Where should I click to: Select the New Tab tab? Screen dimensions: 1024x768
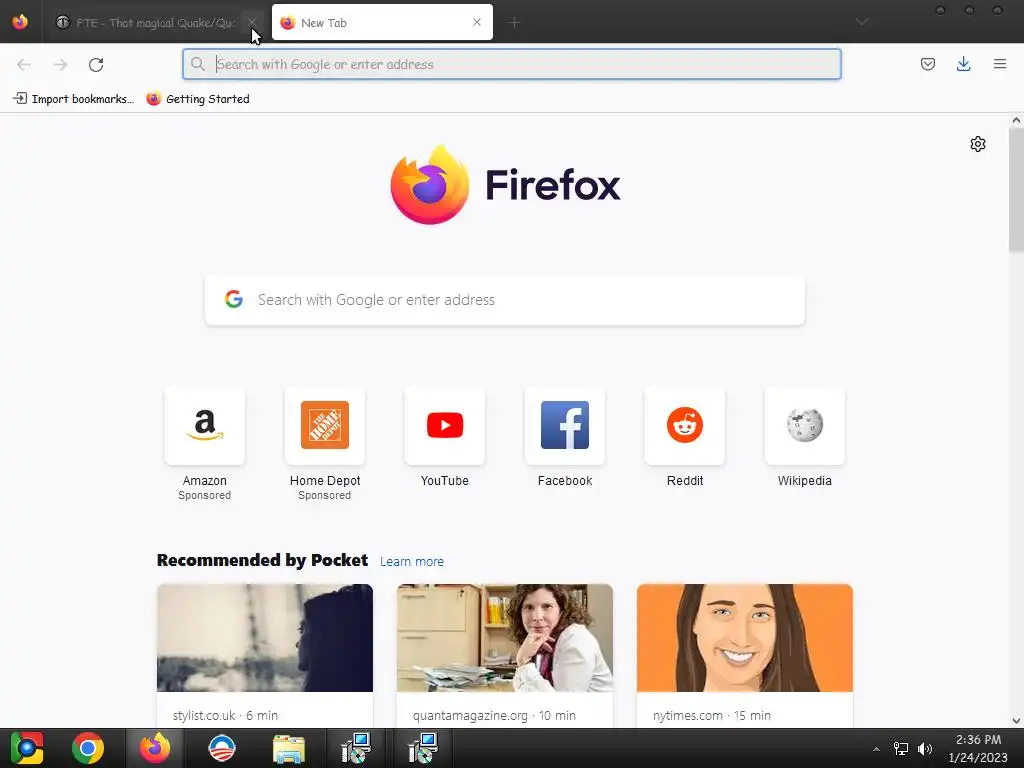382,23
